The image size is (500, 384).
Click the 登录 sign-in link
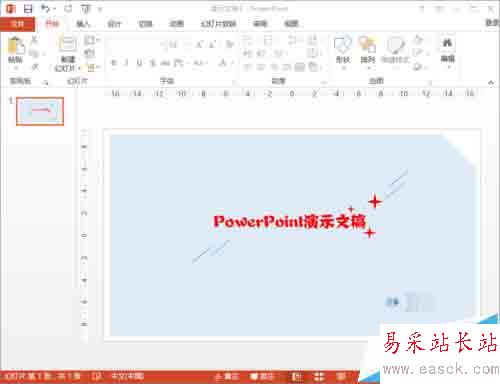492,23
